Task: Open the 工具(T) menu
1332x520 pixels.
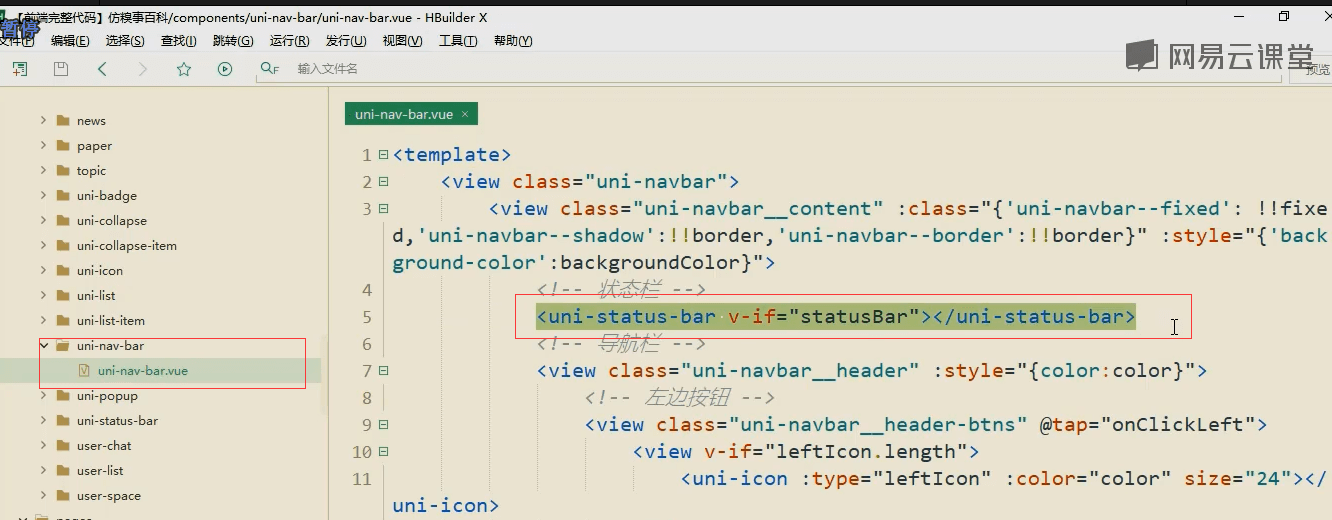Action: coord(458,41)
